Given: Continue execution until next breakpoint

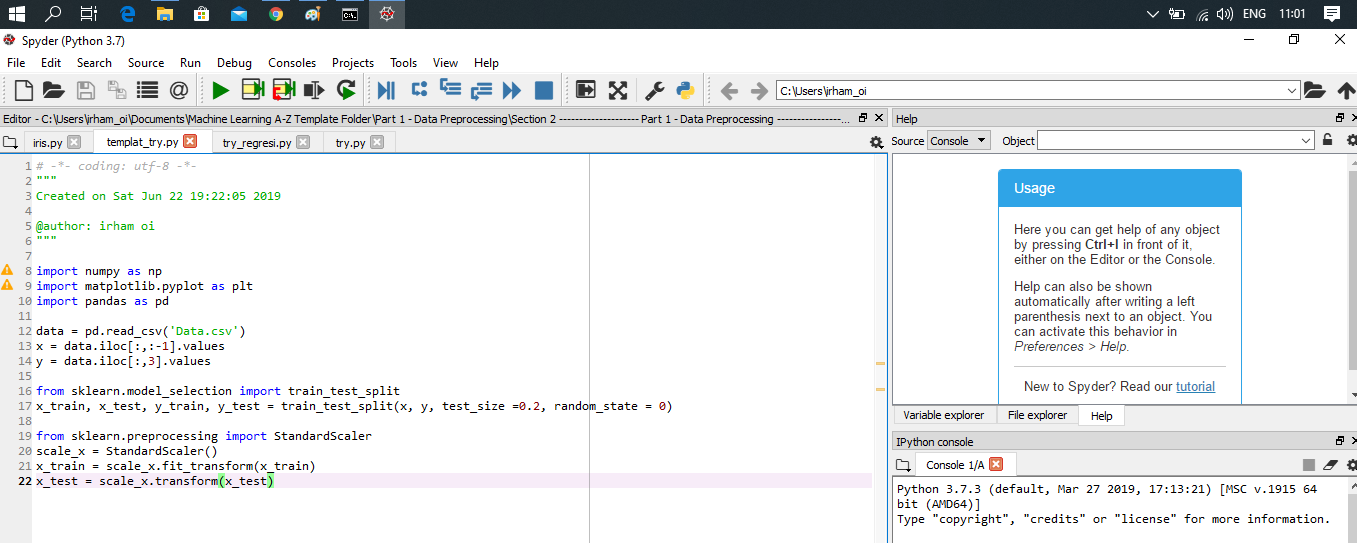Looking at the screenshot, I should click(x=512, y=90).
